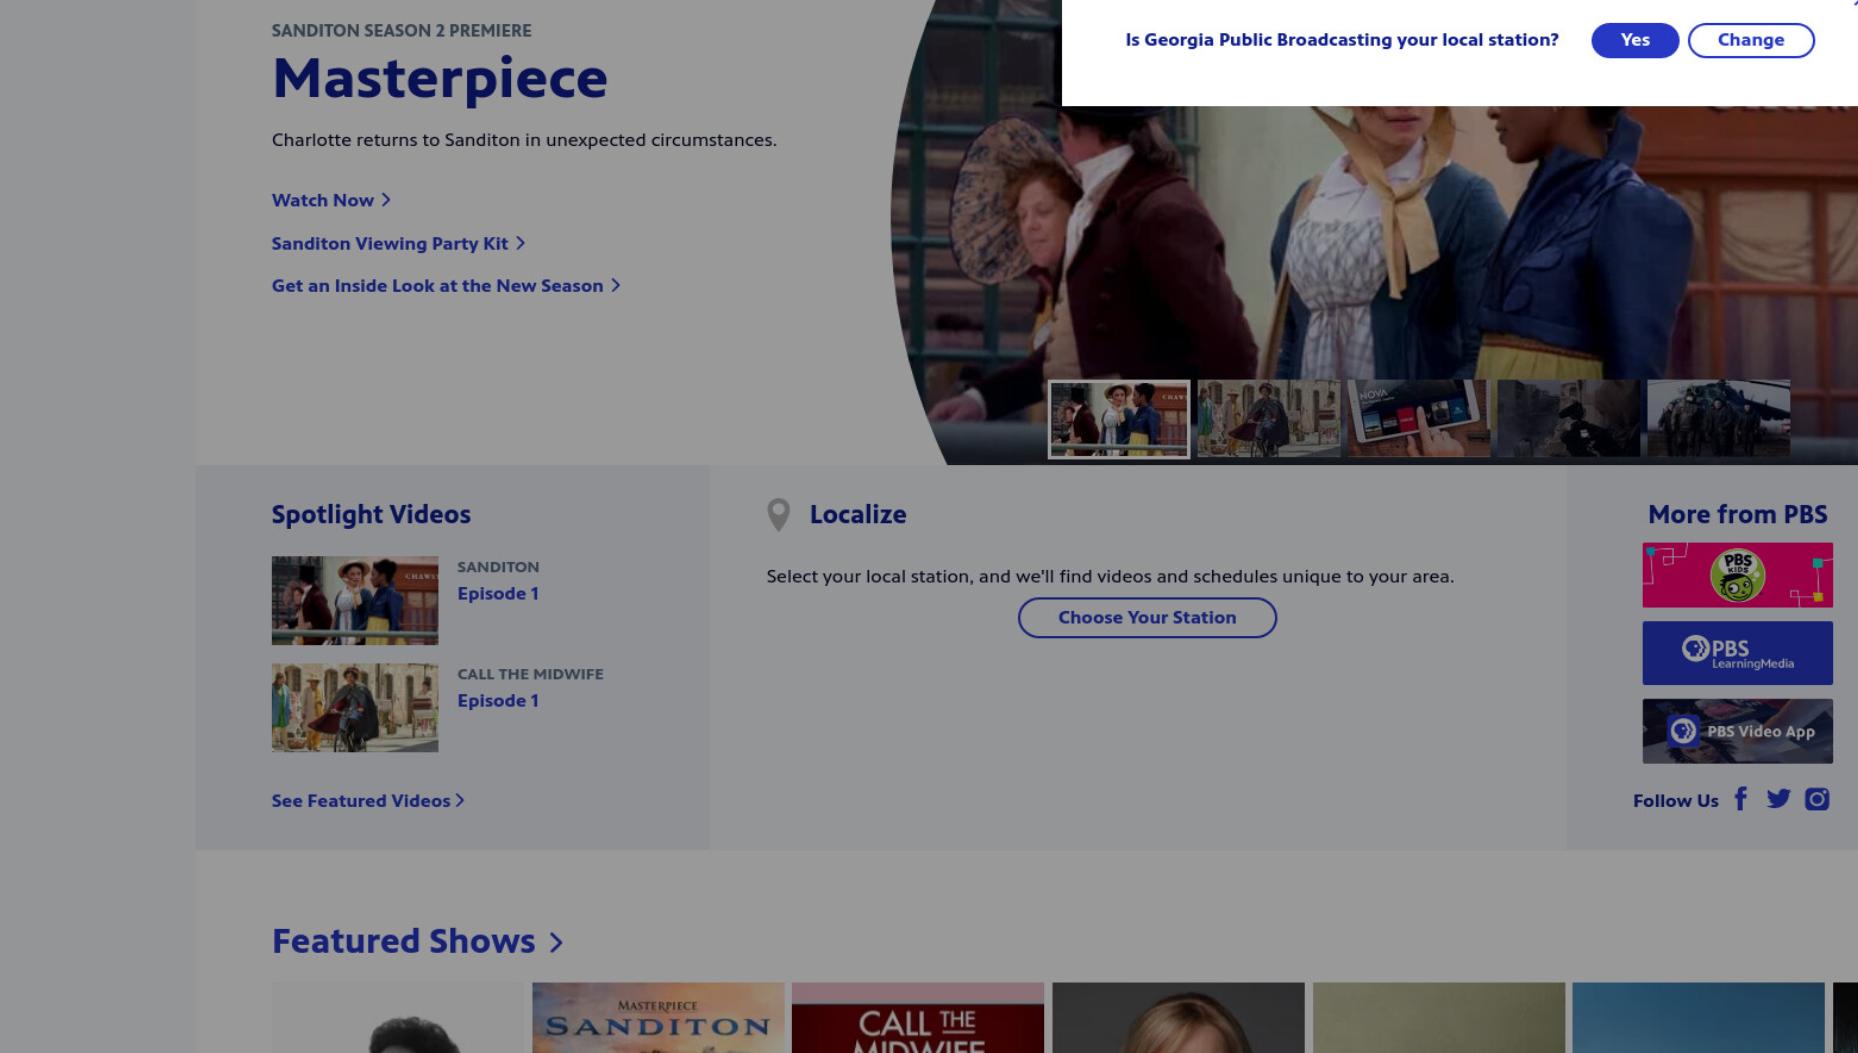This screenshot has width=1858, height=1053.
Task: Click Sanditon Episode 1 title link
Action: pos(498,593)
